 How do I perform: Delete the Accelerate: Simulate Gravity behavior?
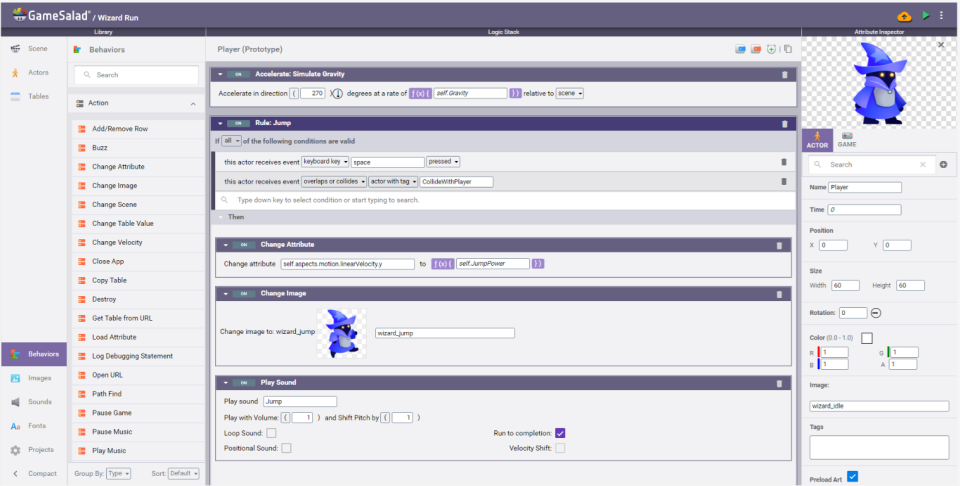tap(785, 75)
